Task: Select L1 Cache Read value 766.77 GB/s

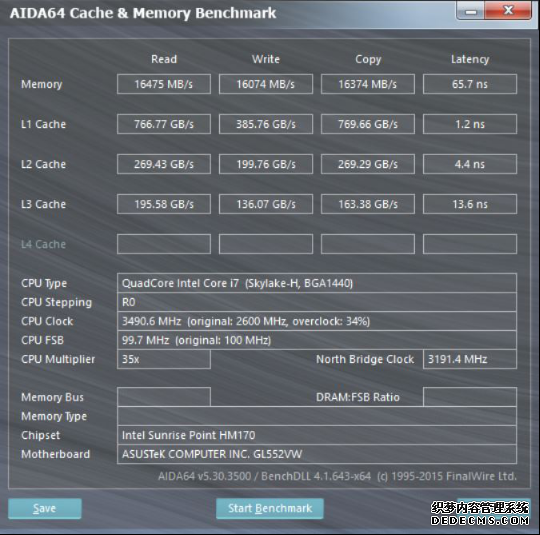Action: (x=164, y=124)
